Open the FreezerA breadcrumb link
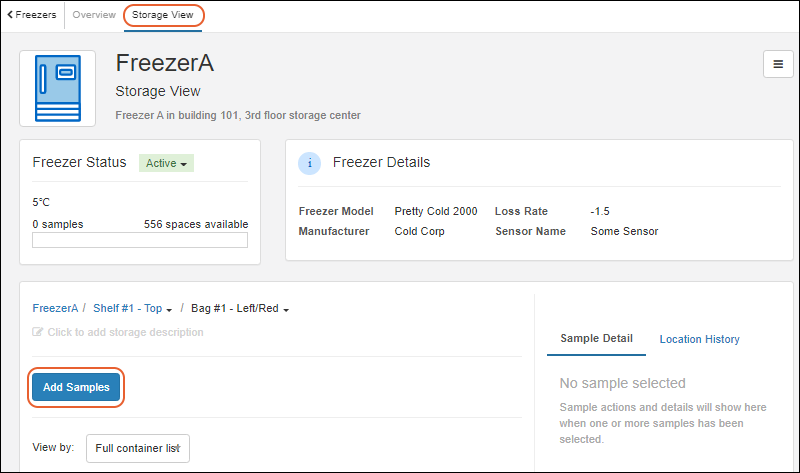The image size is (800, 473). (x=55, y=309)
